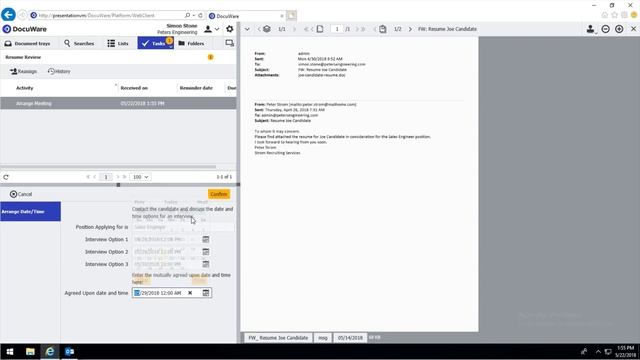640x360 pixels.
Task: Go to first task list page
Action: (88, 177)
